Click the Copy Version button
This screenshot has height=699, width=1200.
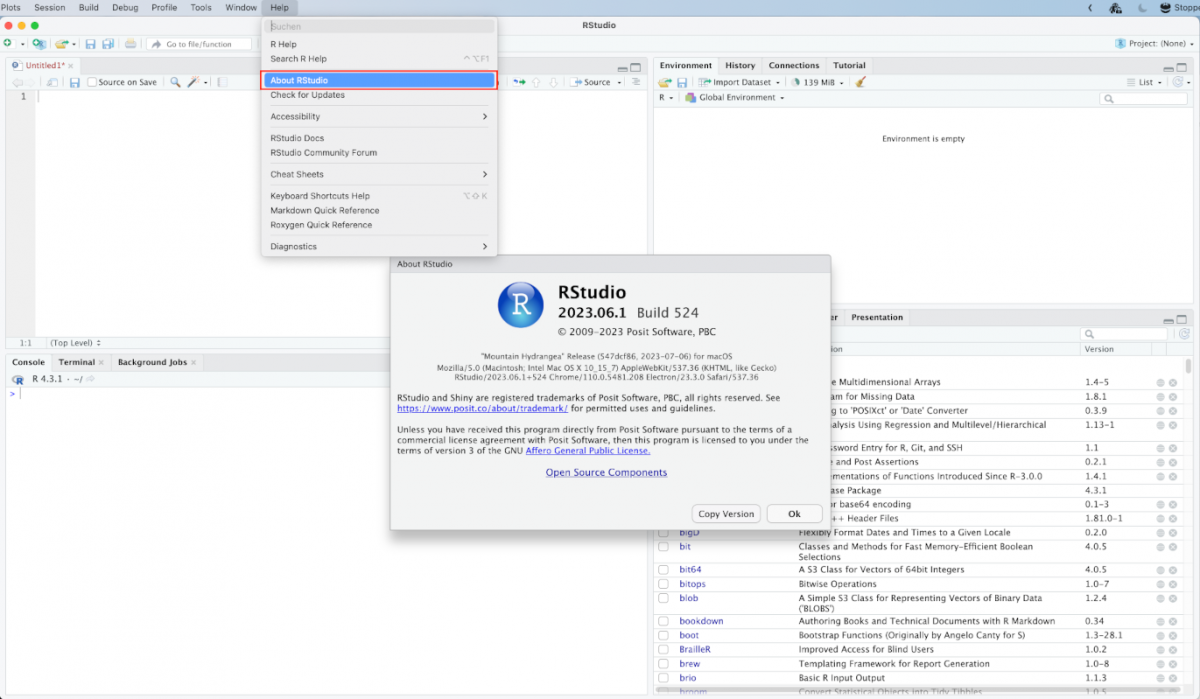pyautogui.click(x=725, y=513)
